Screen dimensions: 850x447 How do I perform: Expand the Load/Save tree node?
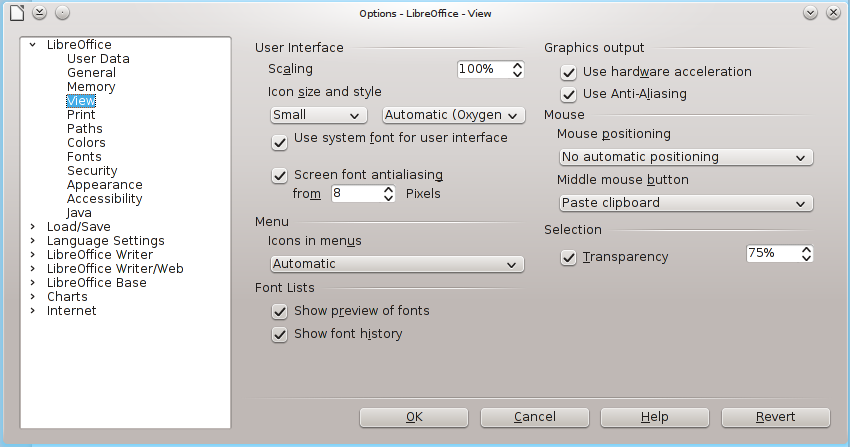pyautogui.click(x=33, y=226)
